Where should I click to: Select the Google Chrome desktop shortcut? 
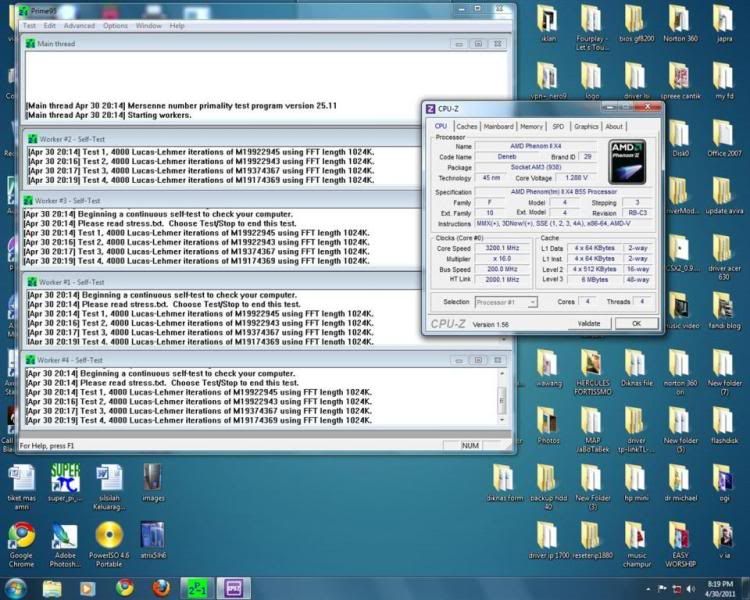pos(22,544)
